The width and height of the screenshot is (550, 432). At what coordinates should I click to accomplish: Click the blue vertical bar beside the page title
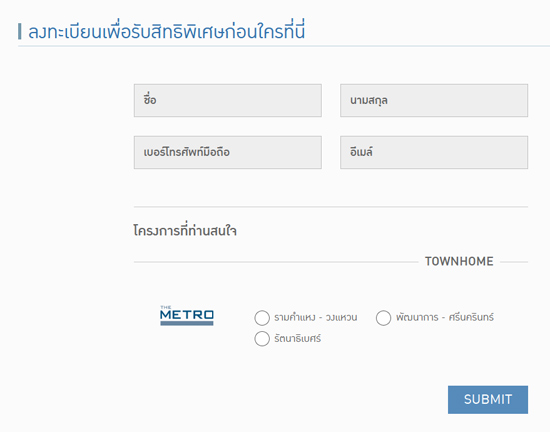[20, 32]
